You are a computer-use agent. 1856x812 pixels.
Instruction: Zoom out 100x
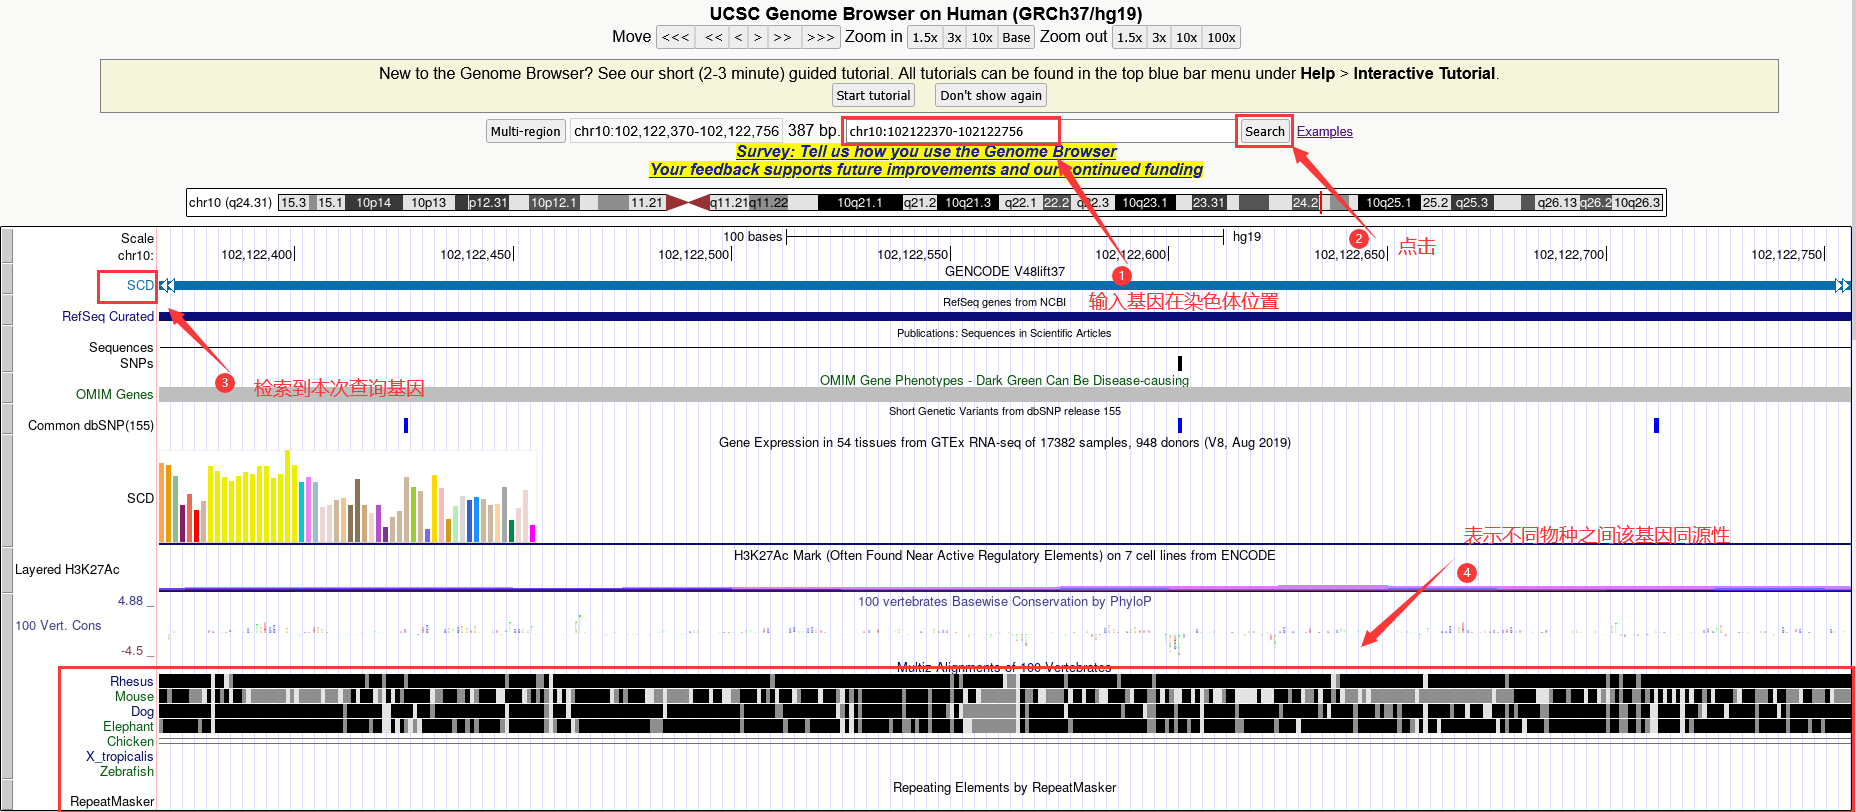pyautogui.click(x=1221, y=38)
